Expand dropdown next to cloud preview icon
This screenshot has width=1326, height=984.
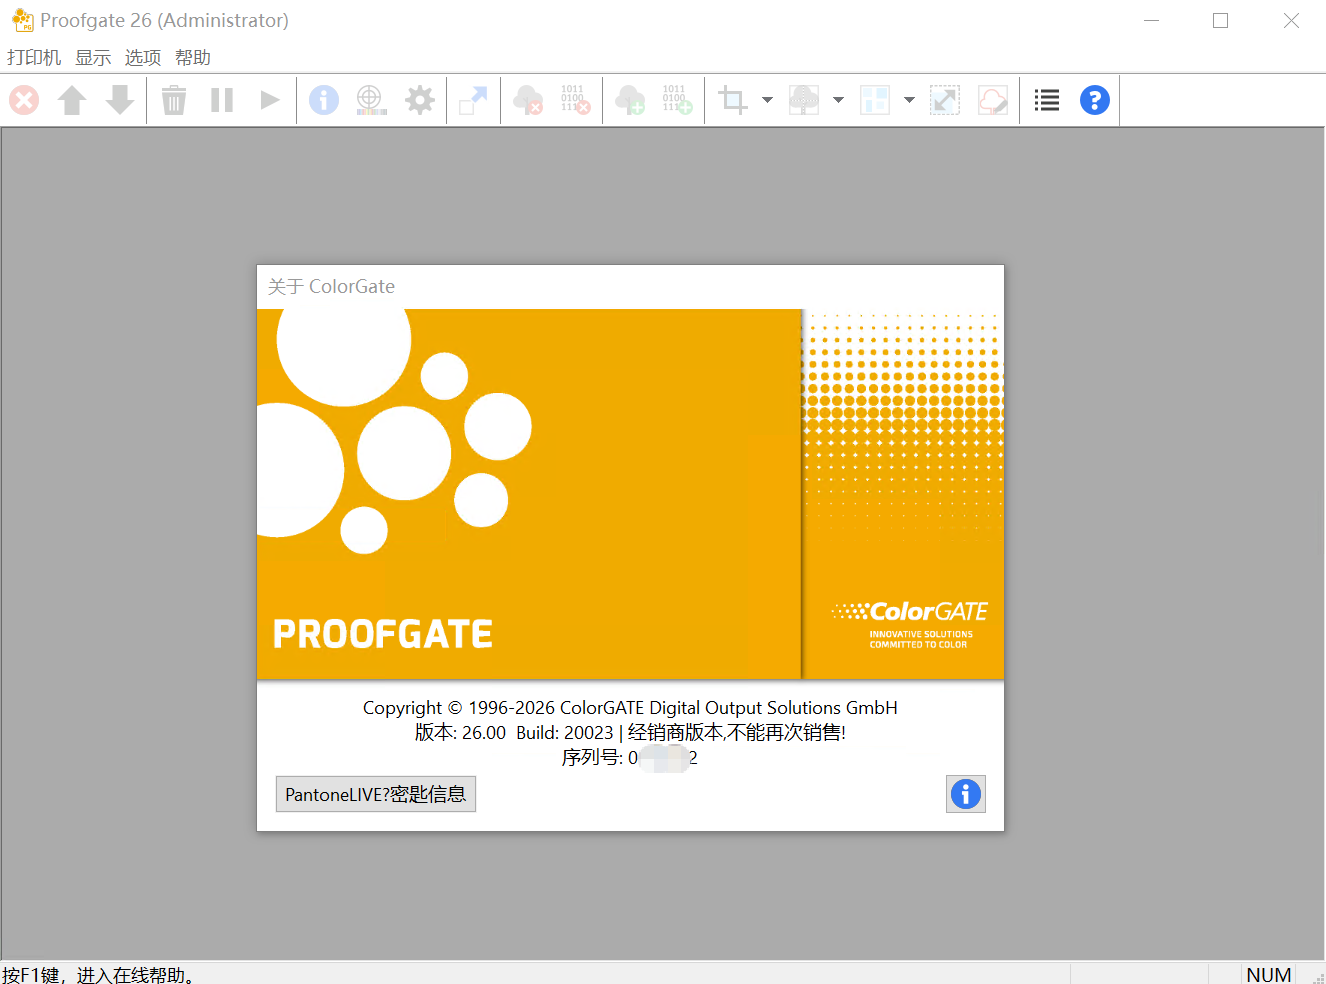pyautogui.click(x=838, y=100)
